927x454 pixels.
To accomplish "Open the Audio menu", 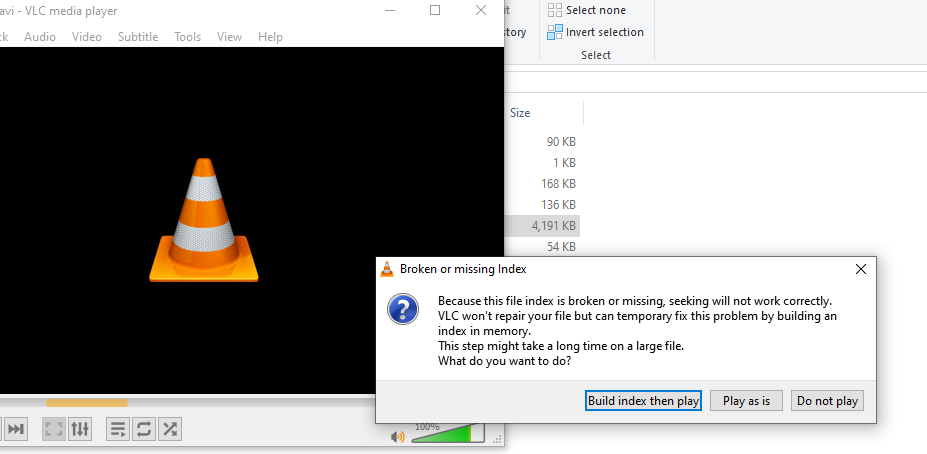I will (40, 37).
